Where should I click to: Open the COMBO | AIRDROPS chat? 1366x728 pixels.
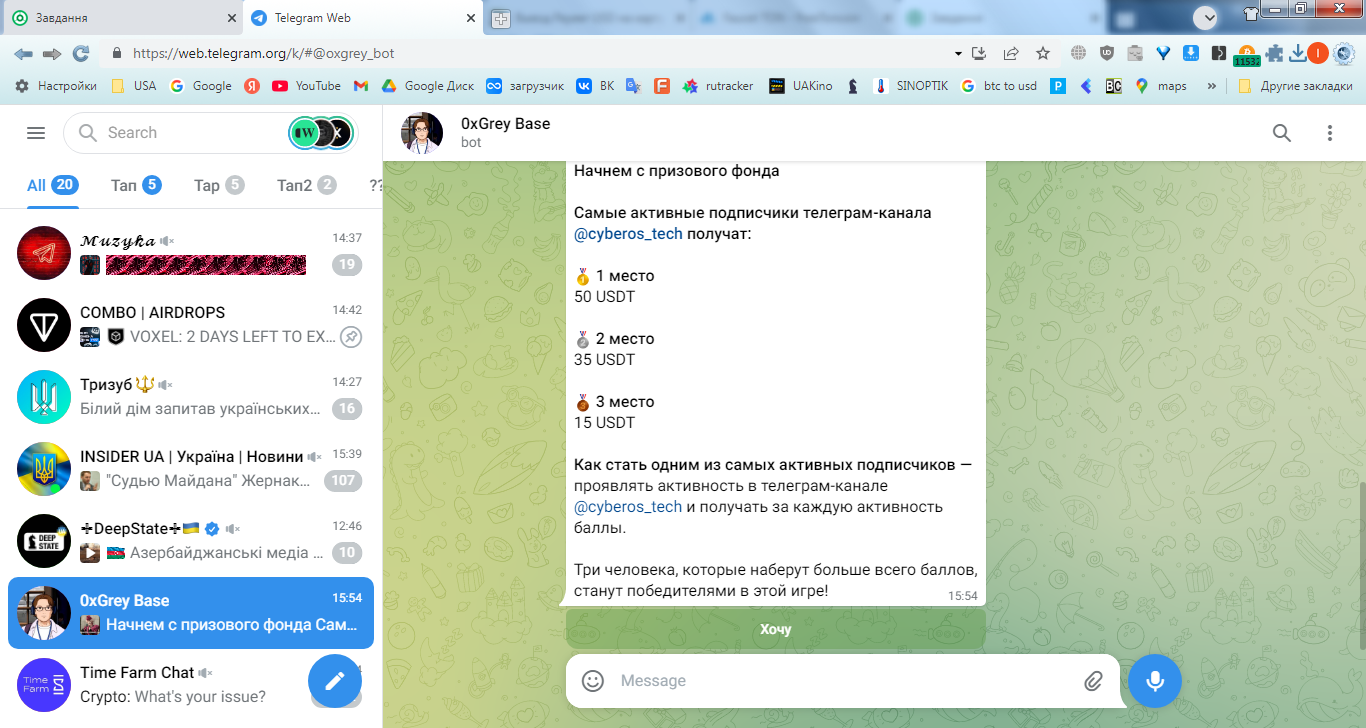191,324
